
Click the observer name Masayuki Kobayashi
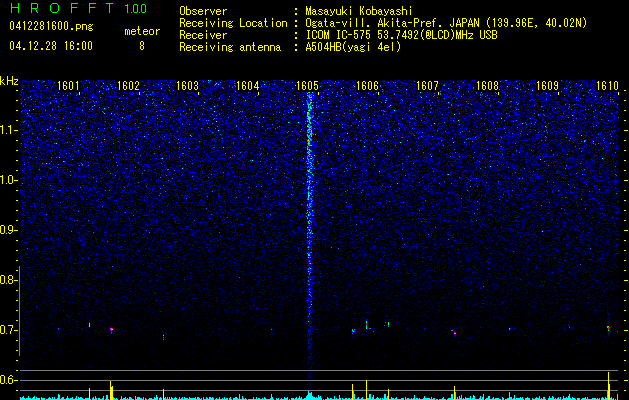359,11
